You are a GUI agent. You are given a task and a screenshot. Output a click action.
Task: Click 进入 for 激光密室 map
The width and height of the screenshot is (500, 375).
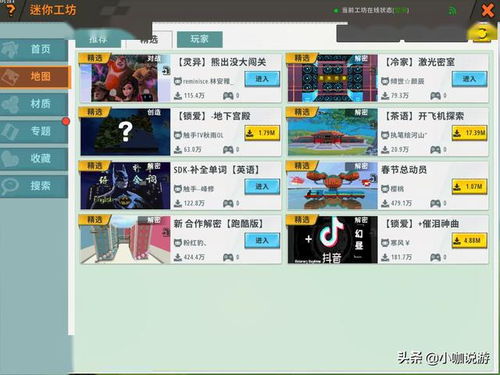(x=469, y=79)
